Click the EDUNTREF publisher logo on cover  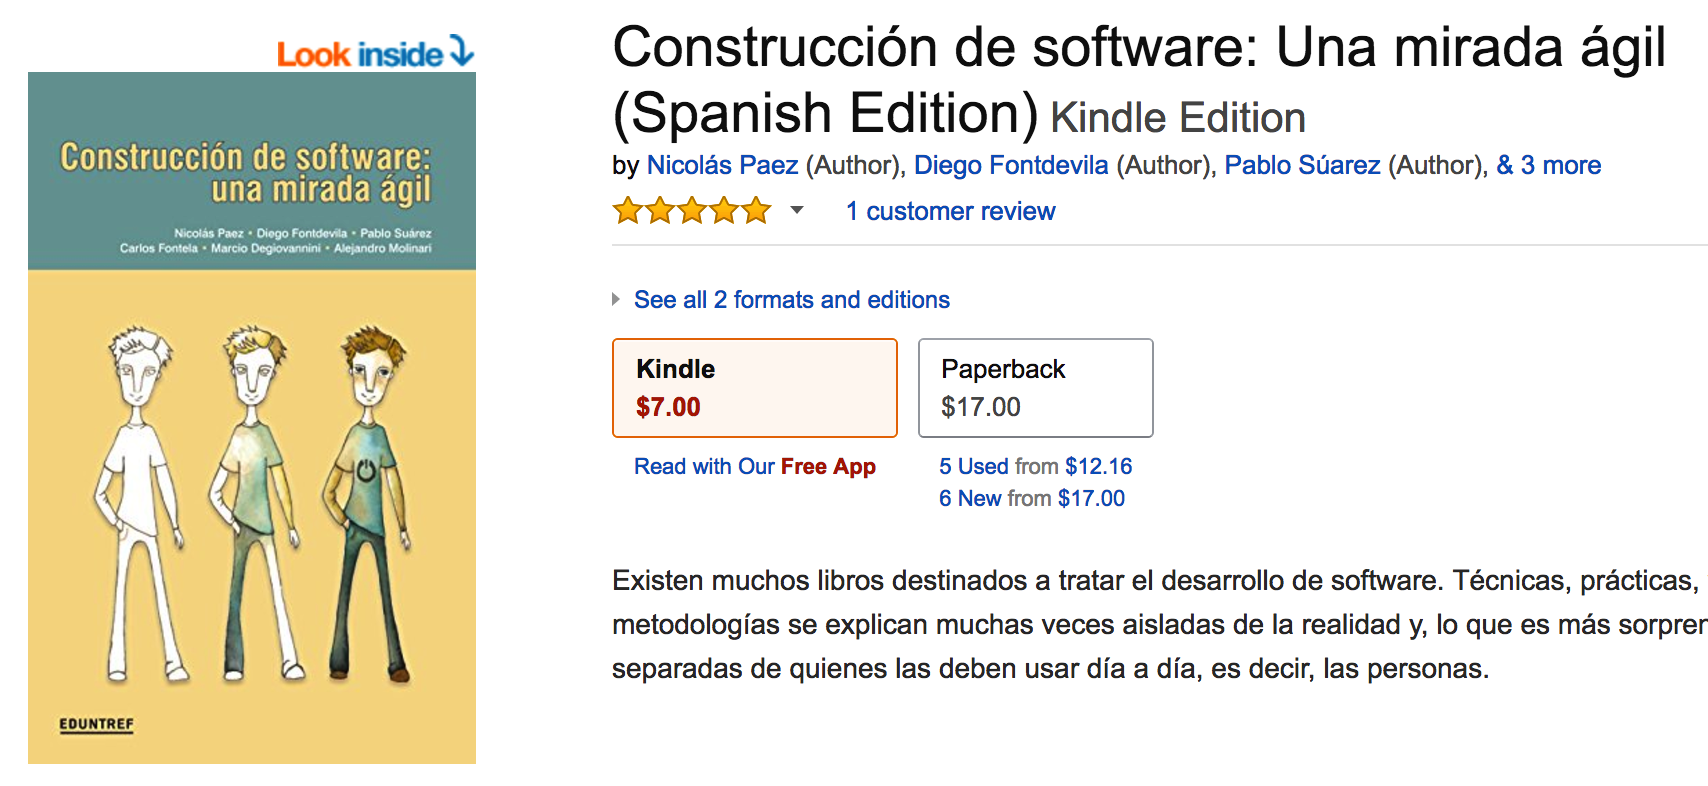coord(96,724)
